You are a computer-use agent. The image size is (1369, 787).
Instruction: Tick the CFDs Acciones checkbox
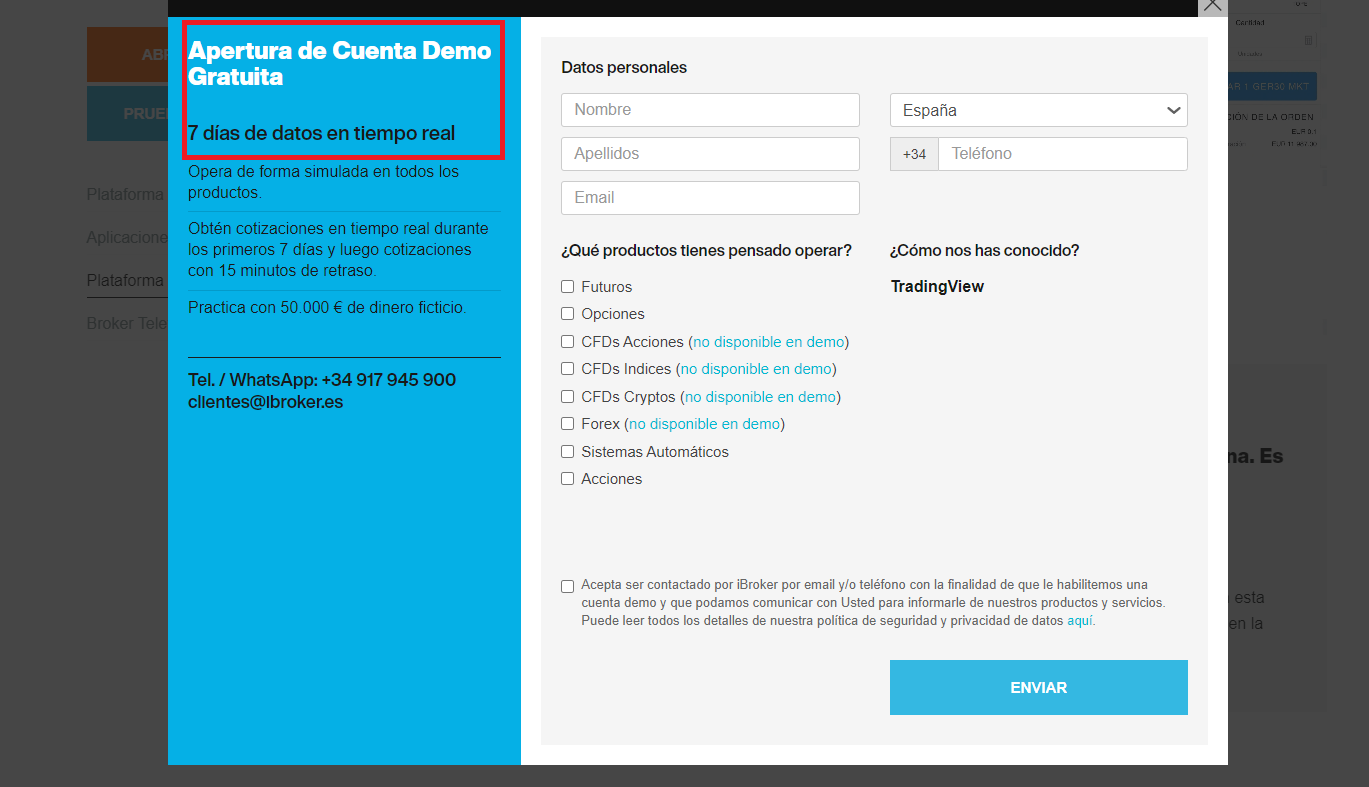point(568,342)
